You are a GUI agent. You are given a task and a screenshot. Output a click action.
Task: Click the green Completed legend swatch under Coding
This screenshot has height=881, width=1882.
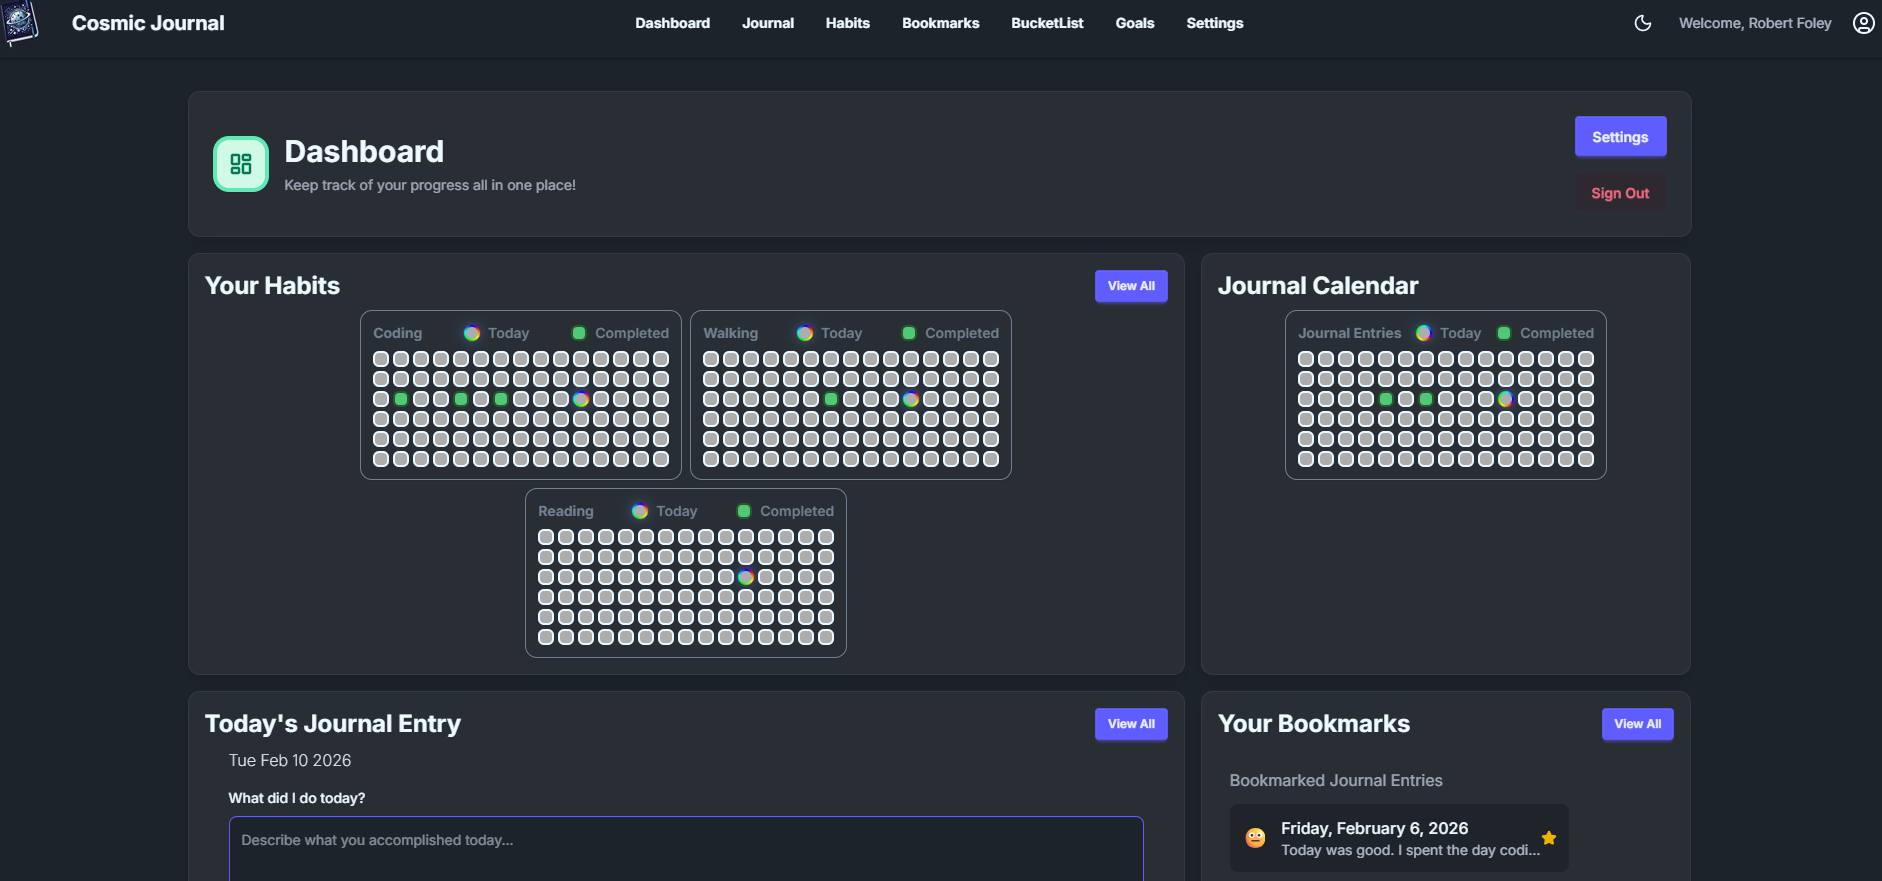pyautogui.click(x=579, y=333)
